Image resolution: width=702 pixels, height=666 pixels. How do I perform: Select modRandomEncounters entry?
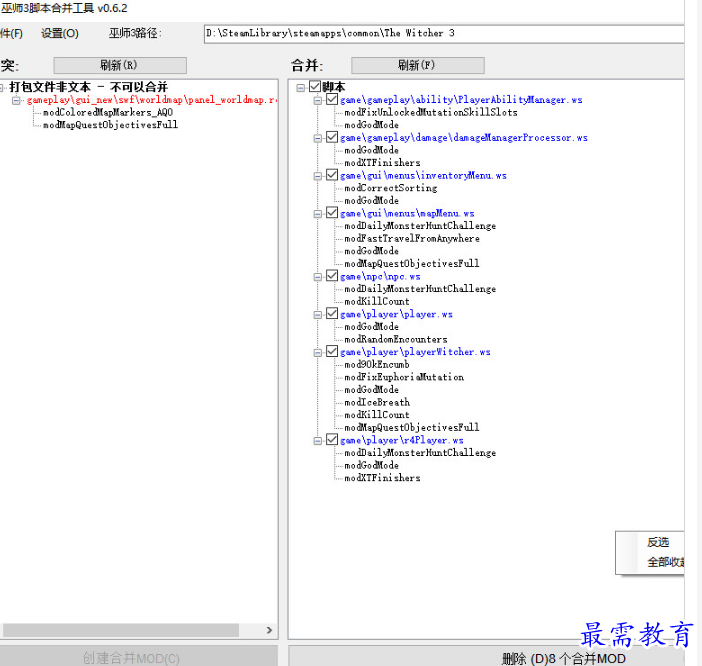[x=396, y=339]
